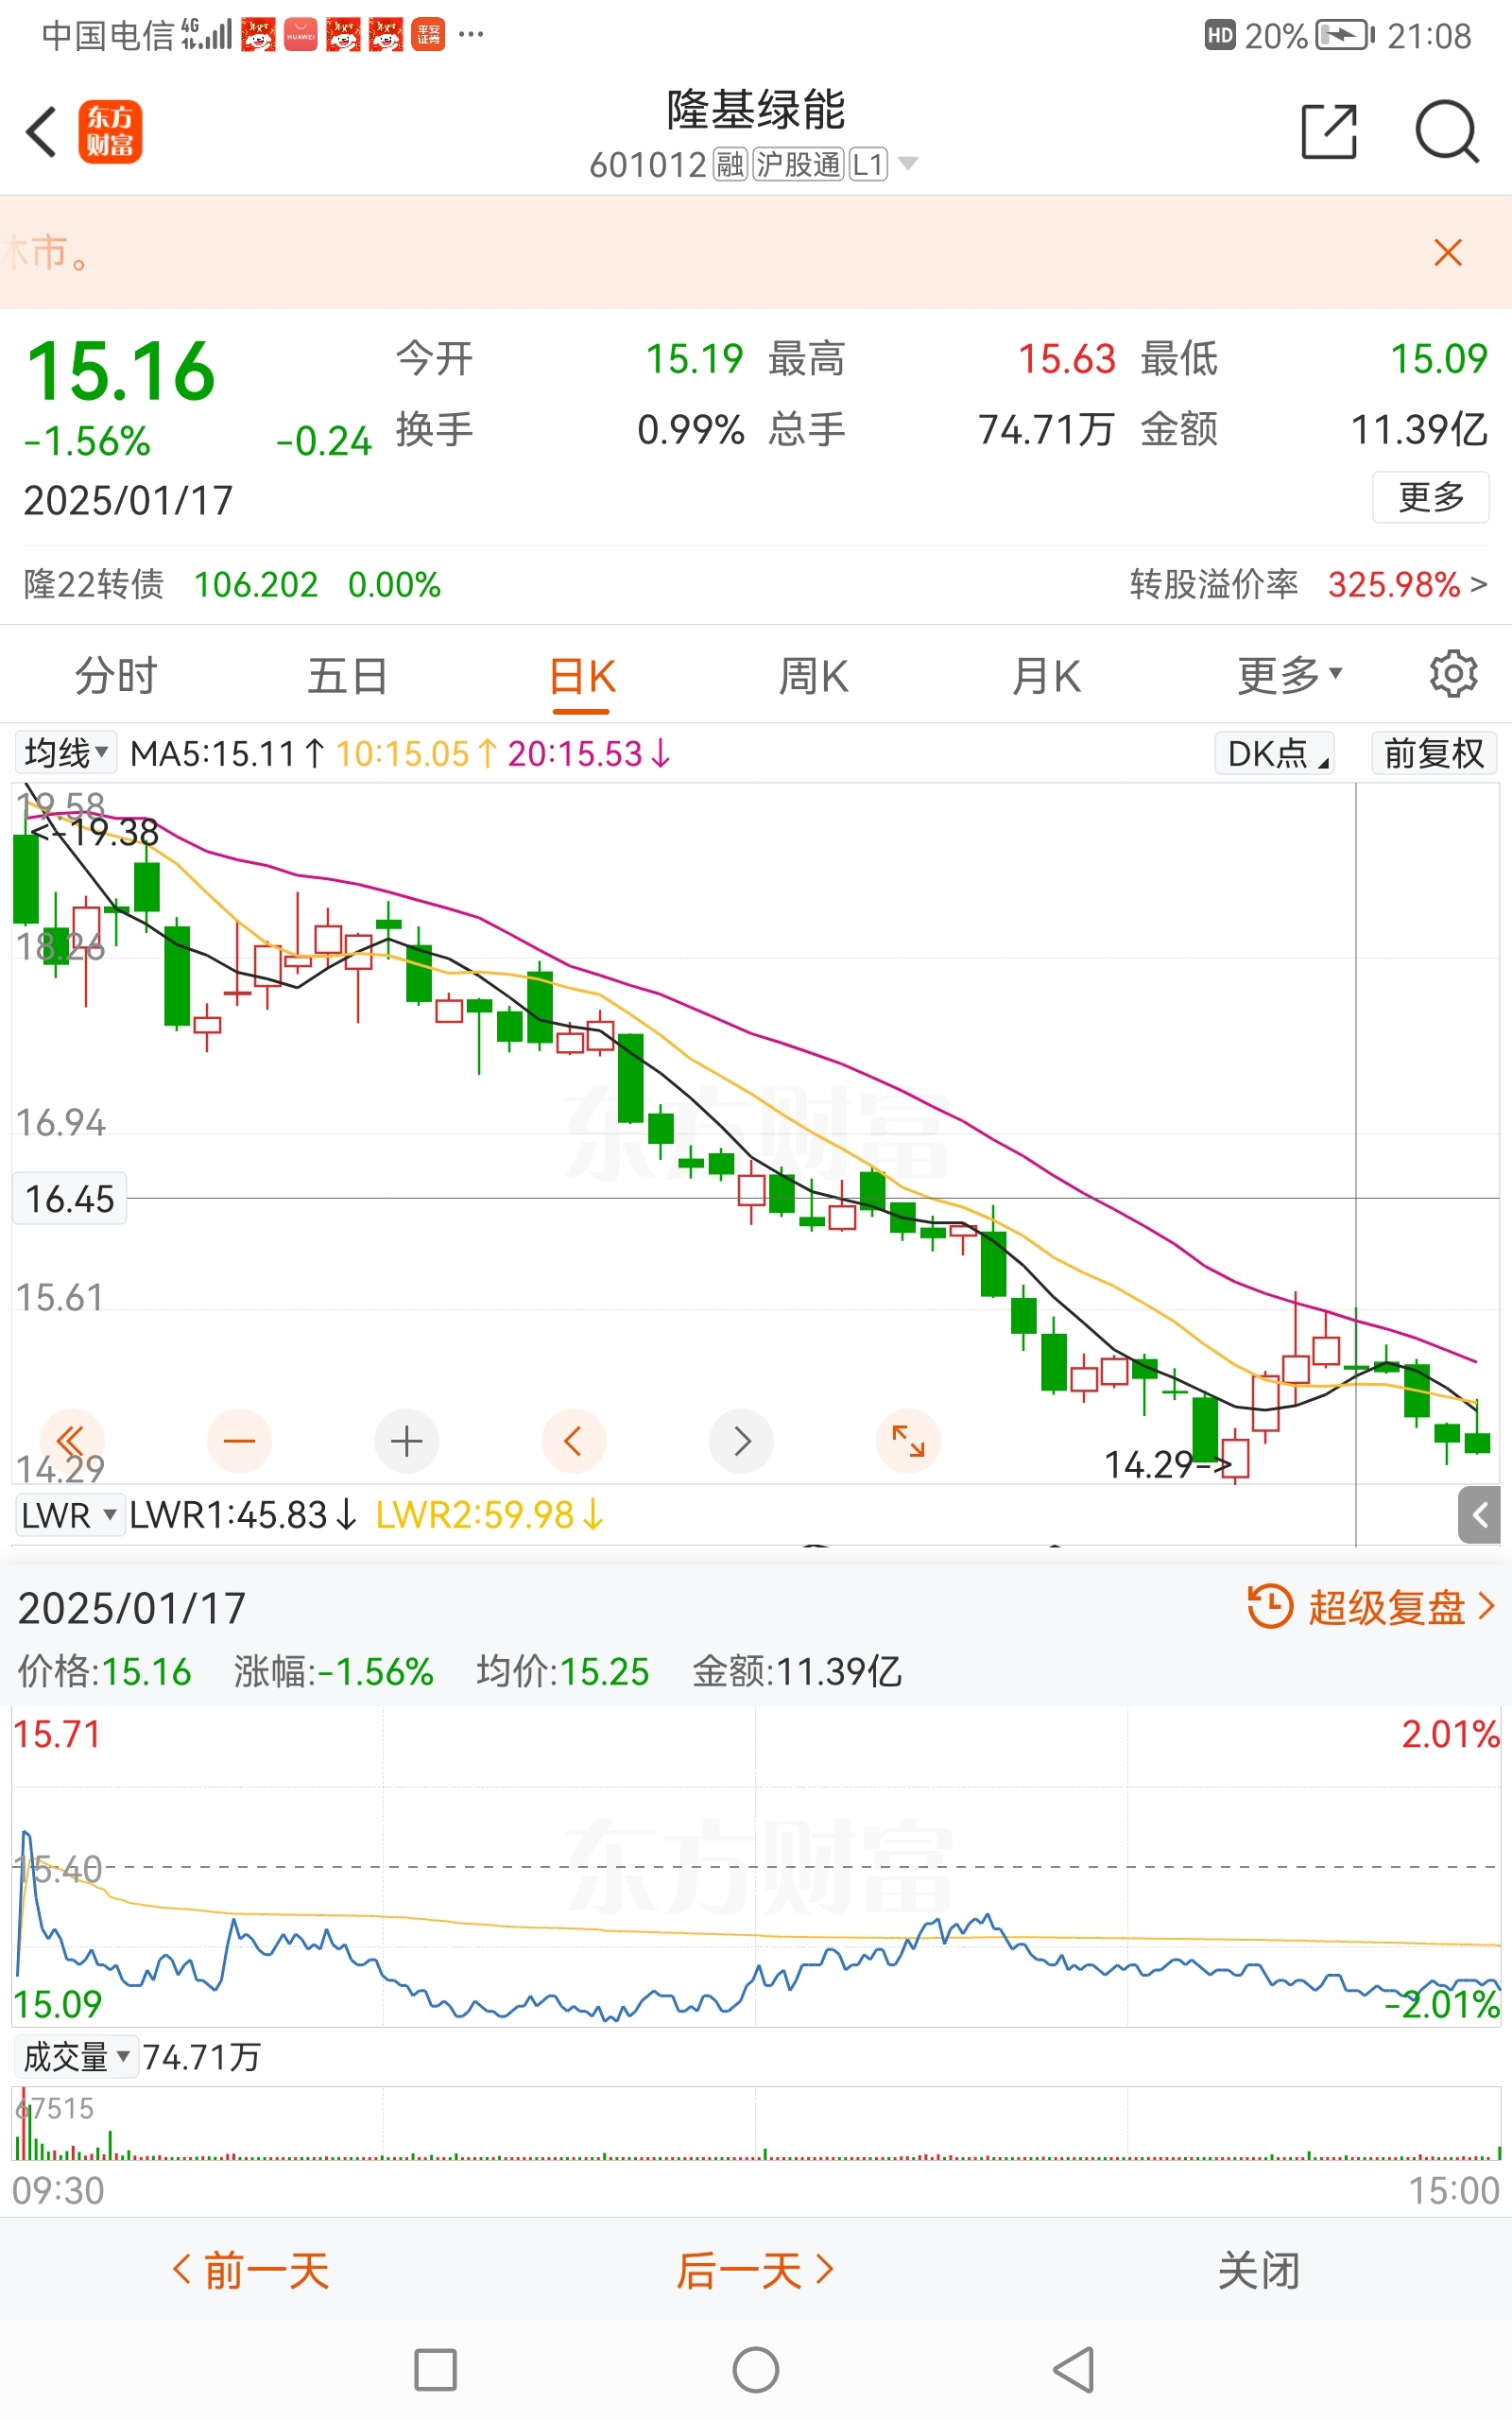Tap the 隆基绿能 stock title

click(x=756, y=109)
